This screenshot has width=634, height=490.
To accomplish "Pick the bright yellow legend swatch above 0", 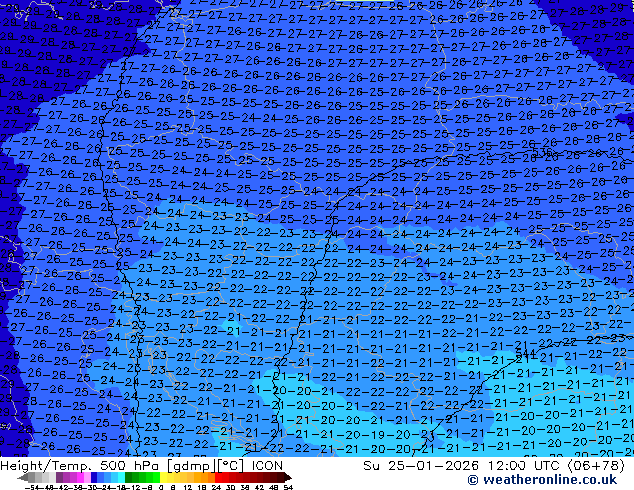I will pyautogui.click(x=164, y=478).
